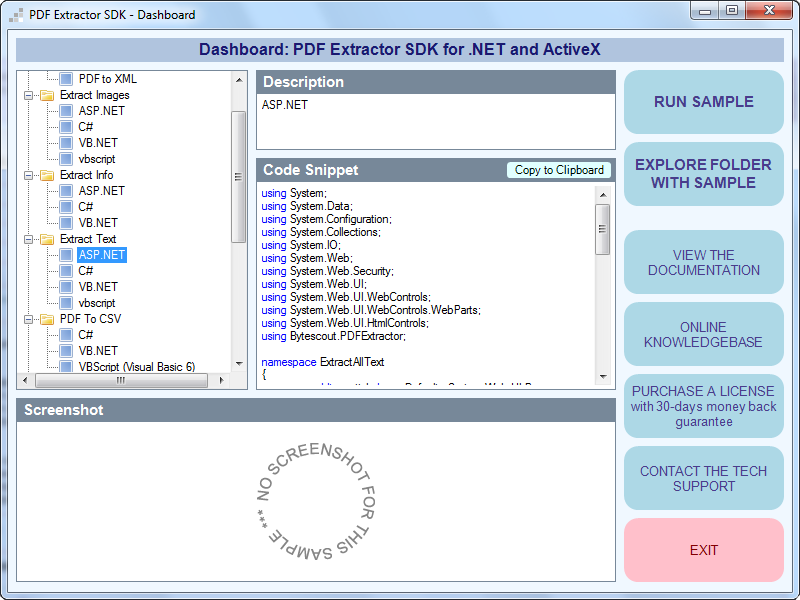The height and width of the screenshot is (600, 800).
Task: Click the sample tree's scroll right arrow
Action: (221, 380)
